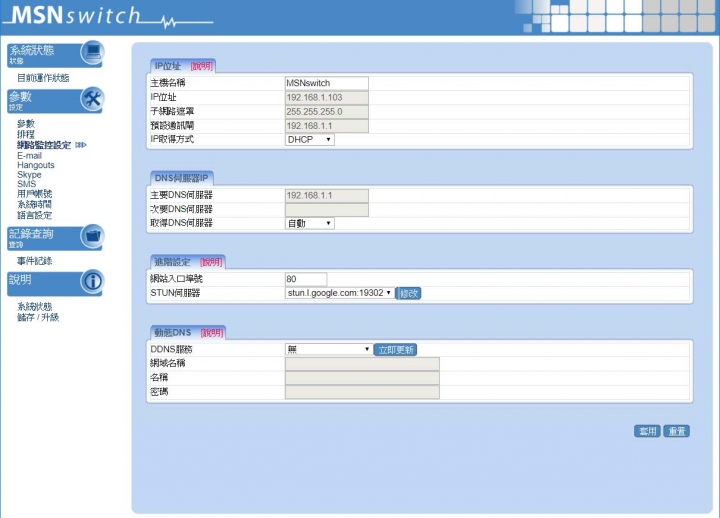Click the 主要DNS伺服器 field
The image size is (720, 518).
pos(326,196)
